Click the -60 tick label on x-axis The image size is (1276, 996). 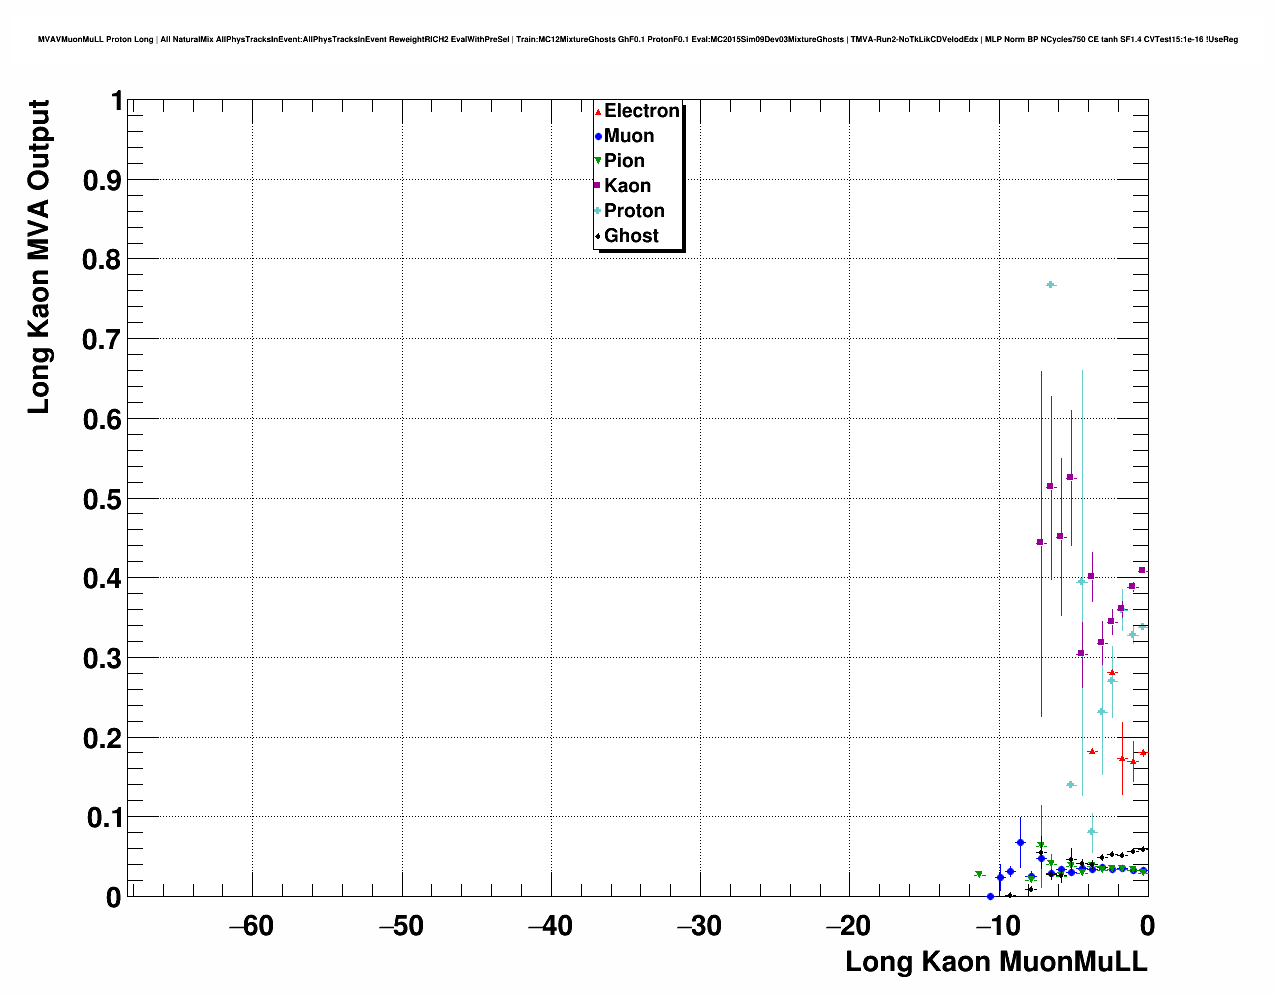click(x=251, y=926)
